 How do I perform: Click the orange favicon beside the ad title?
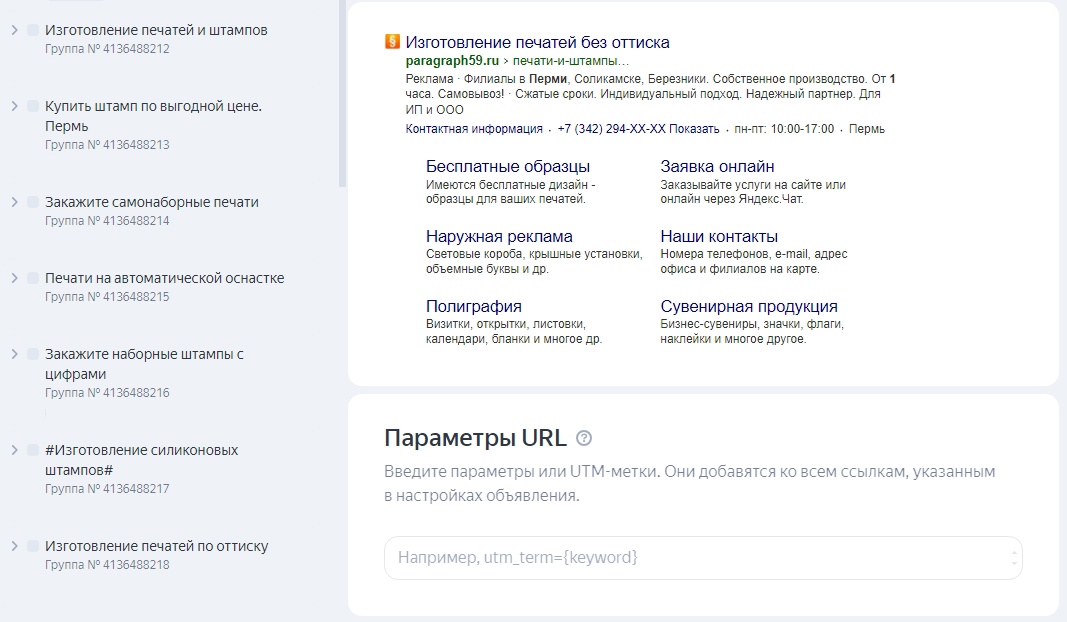(393, 42)
